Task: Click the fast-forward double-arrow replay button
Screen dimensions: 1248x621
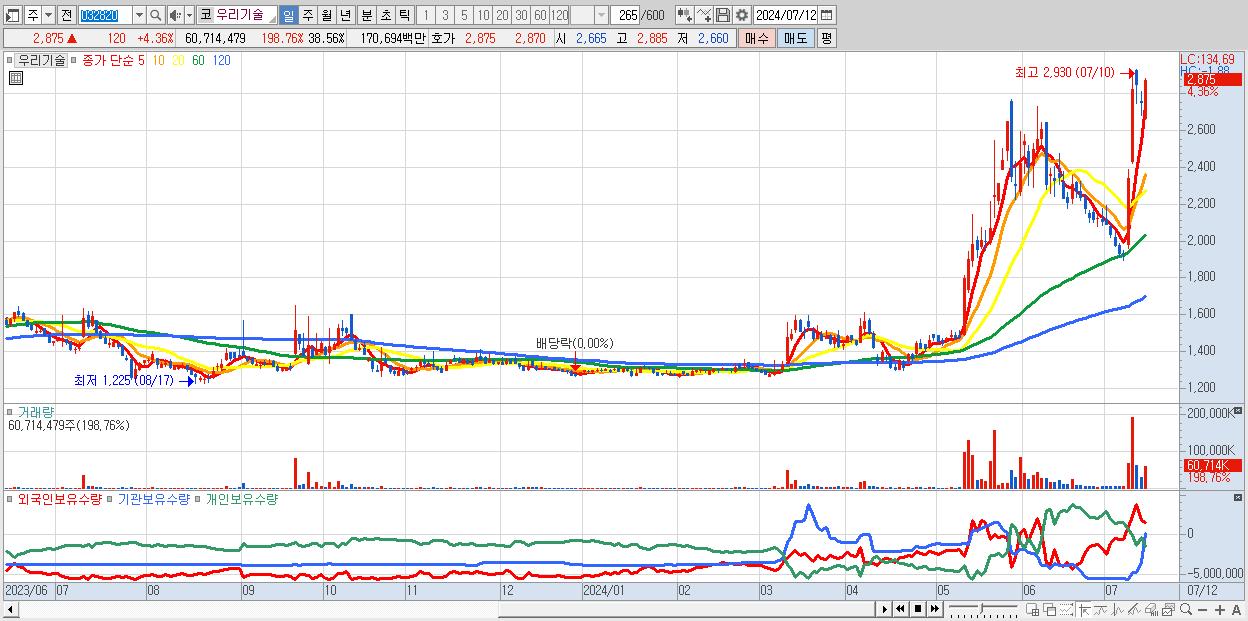Action: 935,609
